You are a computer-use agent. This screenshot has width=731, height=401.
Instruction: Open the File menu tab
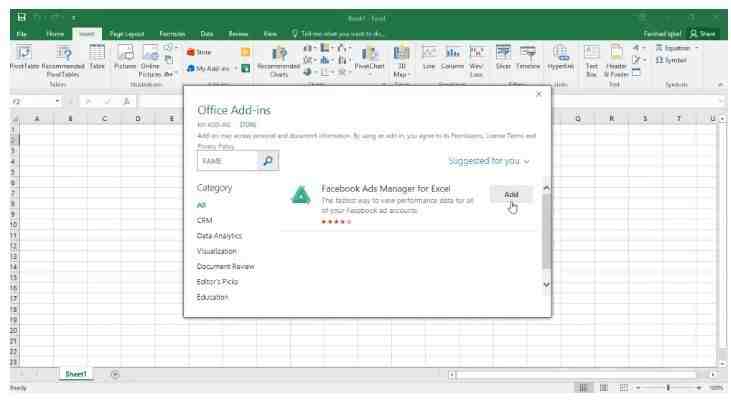21,34
